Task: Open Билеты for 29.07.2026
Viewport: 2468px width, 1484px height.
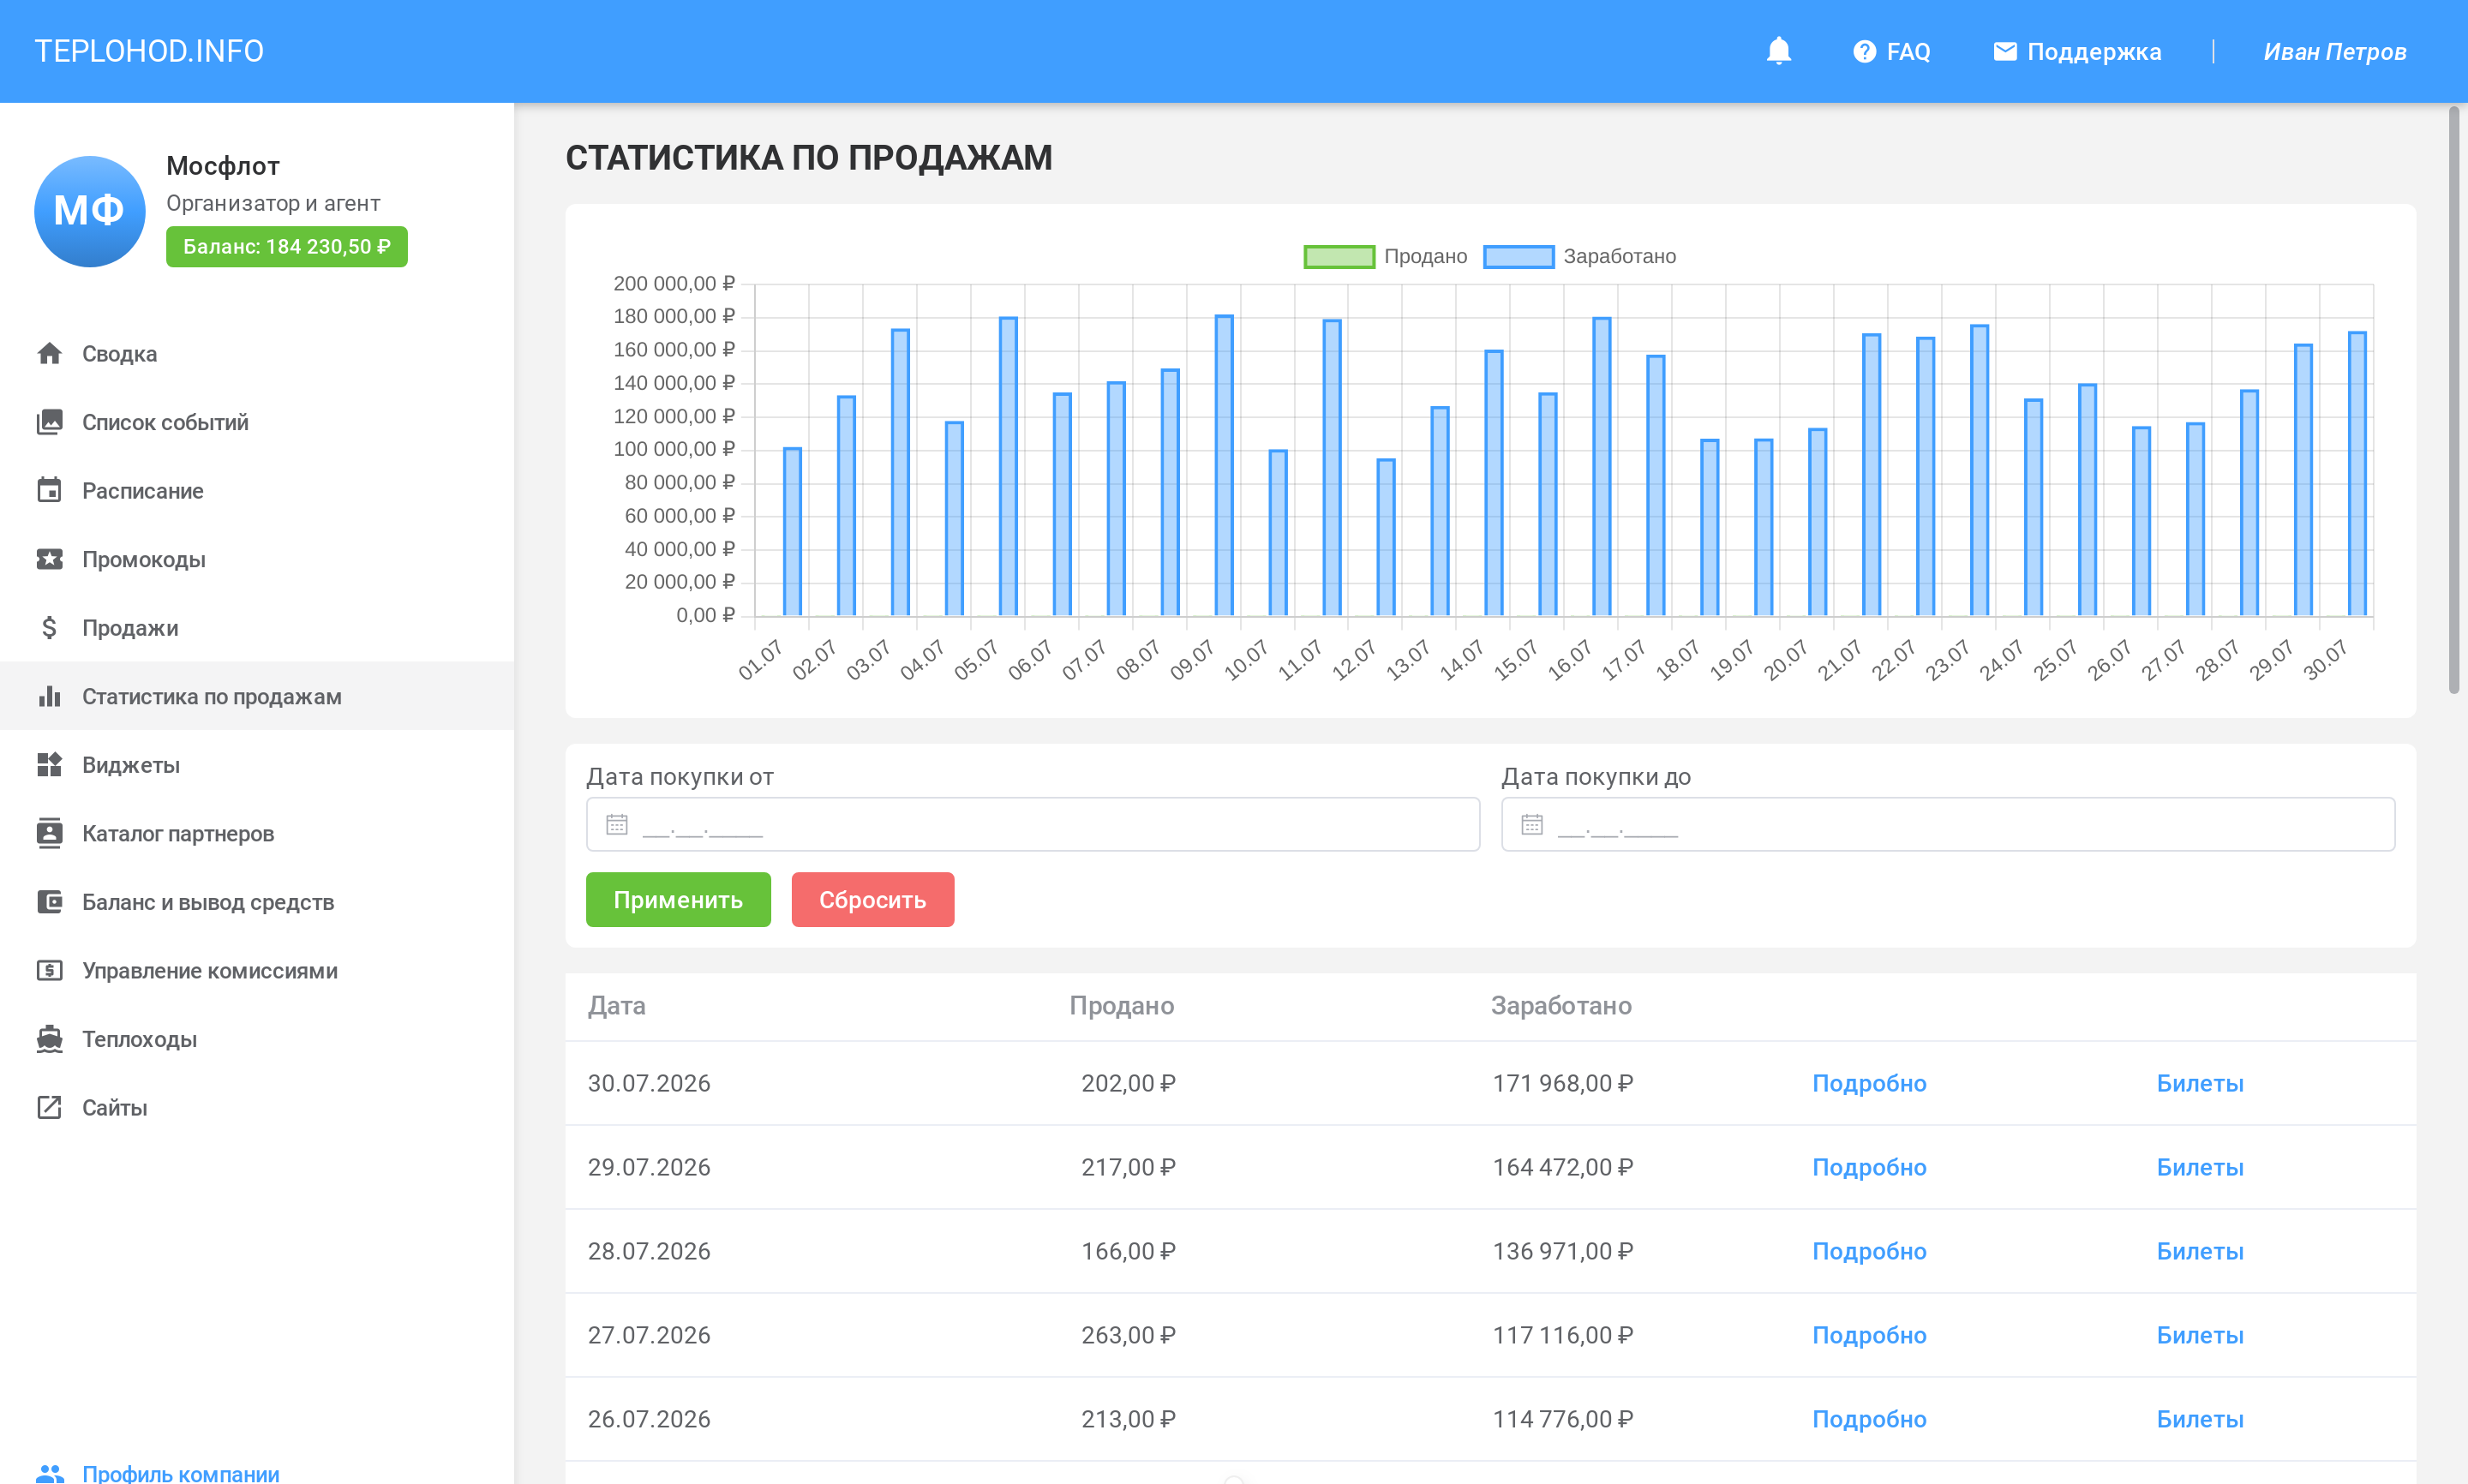Action: (2200, 1167)
